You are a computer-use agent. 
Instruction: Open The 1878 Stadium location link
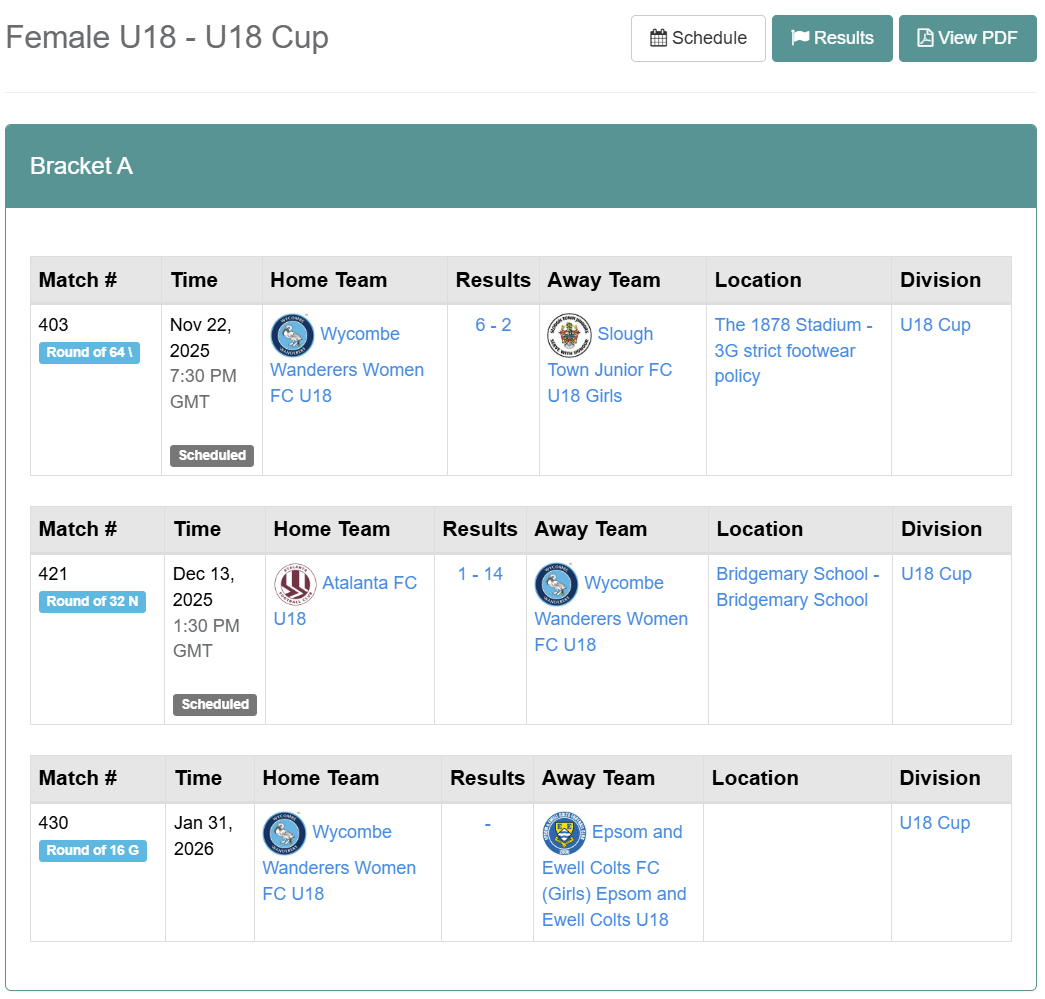(x=793, y=350)
